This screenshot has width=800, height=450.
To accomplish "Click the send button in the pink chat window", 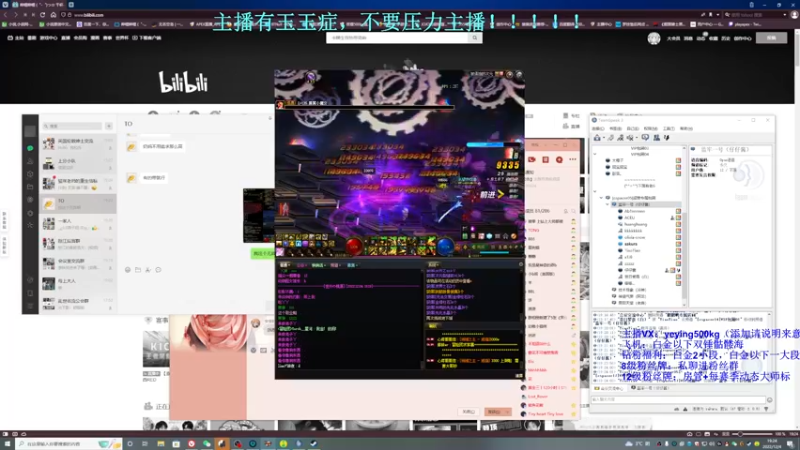I will [494, 412].
